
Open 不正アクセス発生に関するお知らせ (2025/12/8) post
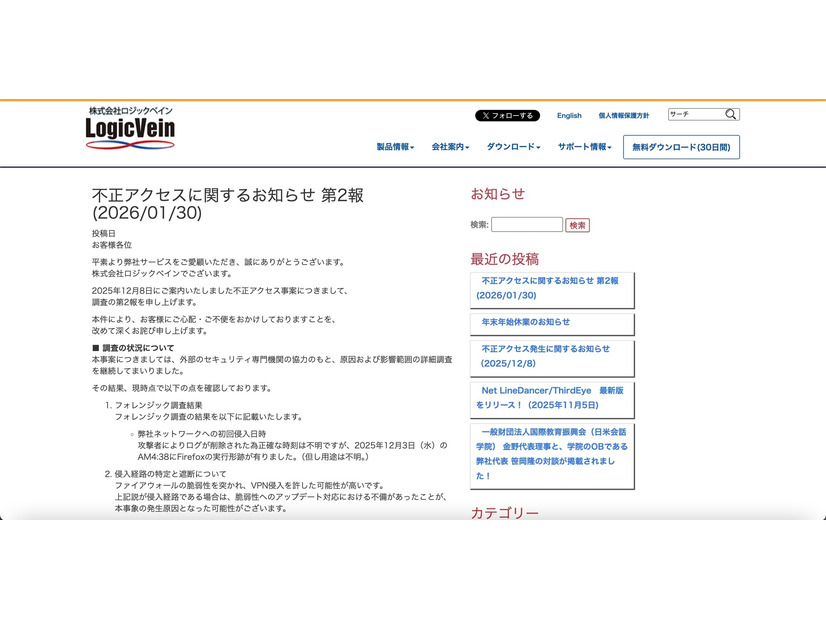[545, 356]
